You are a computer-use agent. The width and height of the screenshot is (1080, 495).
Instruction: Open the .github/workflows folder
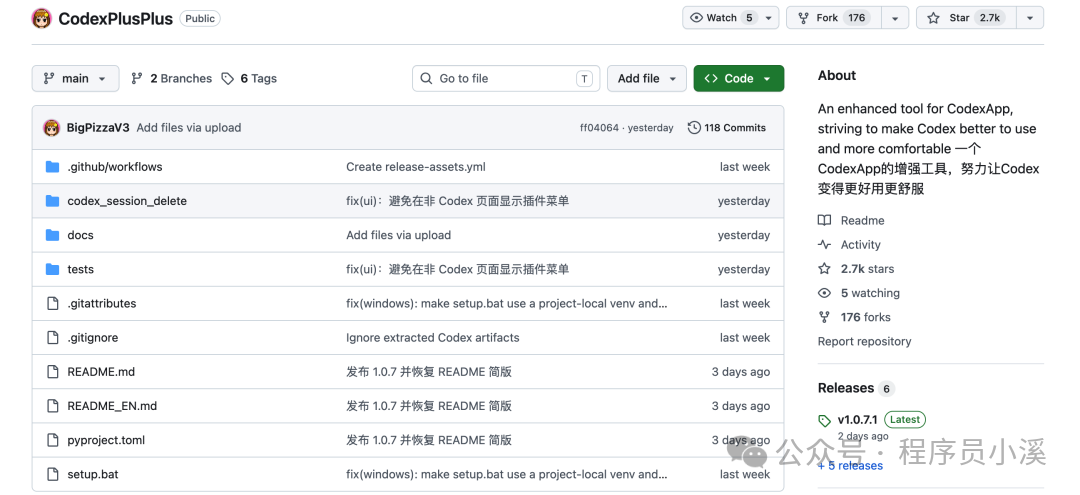point(115,167)
